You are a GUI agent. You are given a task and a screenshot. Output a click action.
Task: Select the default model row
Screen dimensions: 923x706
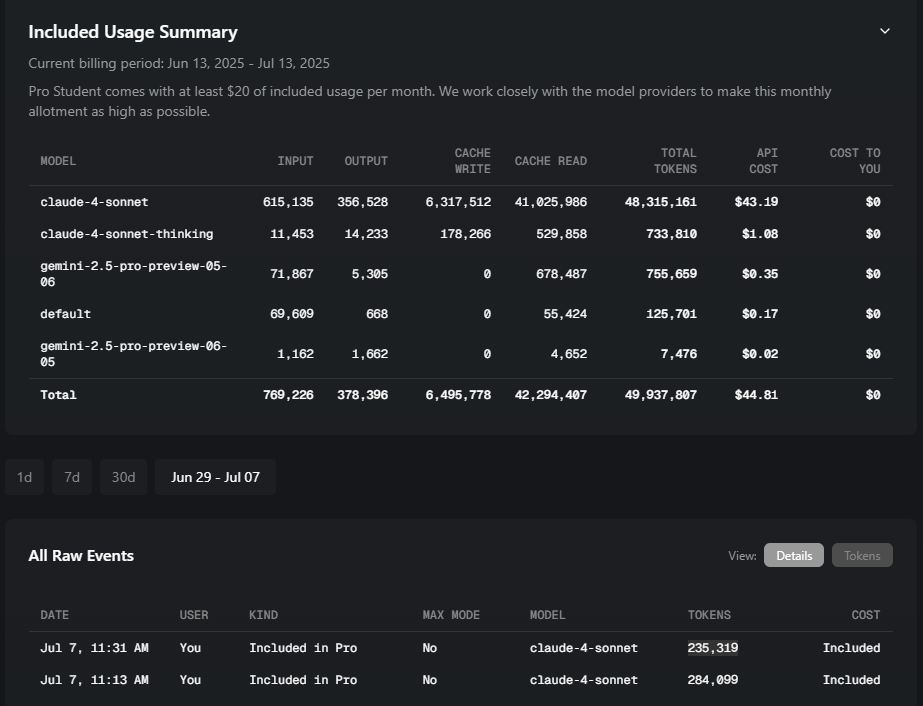(461, 314)
